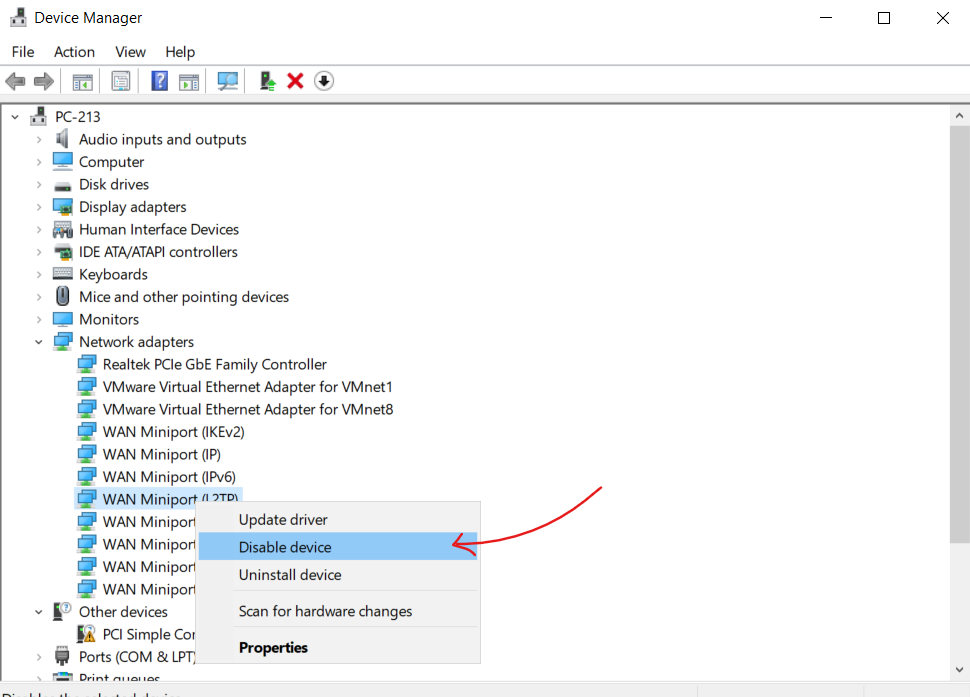Click the Help question mark toolbar icon

159,81
